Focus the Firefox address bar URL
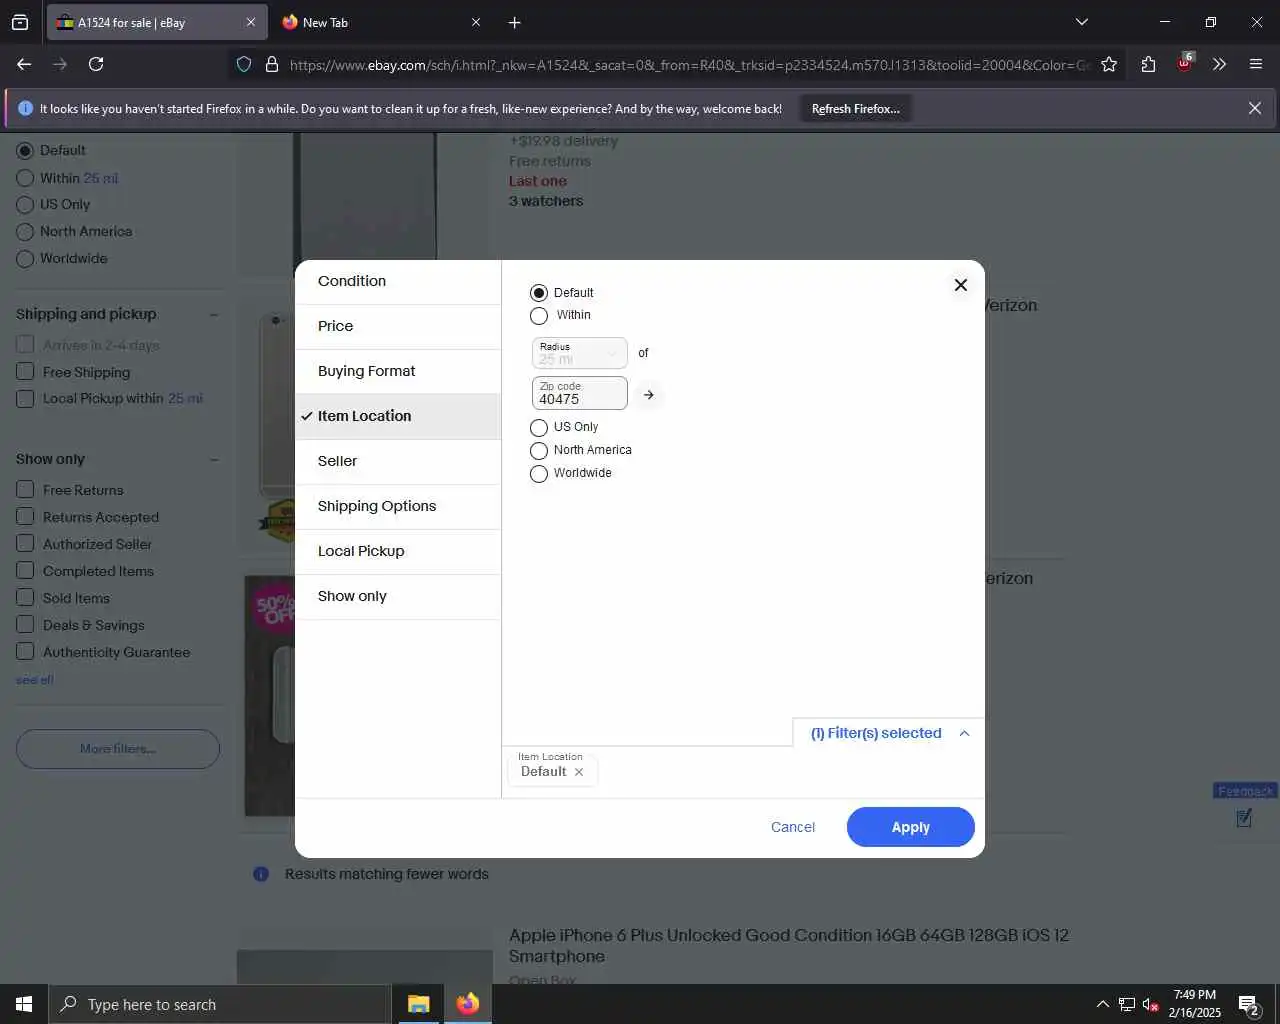The image size is (1280, 1024). coord(689,65)
